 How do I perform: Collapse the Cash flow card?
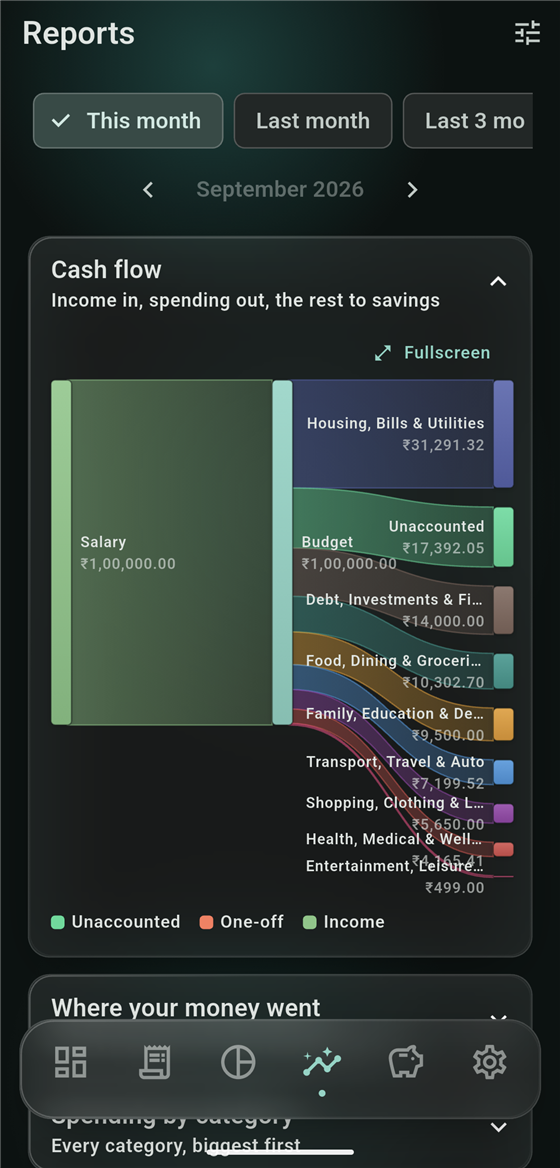point(498,282)
